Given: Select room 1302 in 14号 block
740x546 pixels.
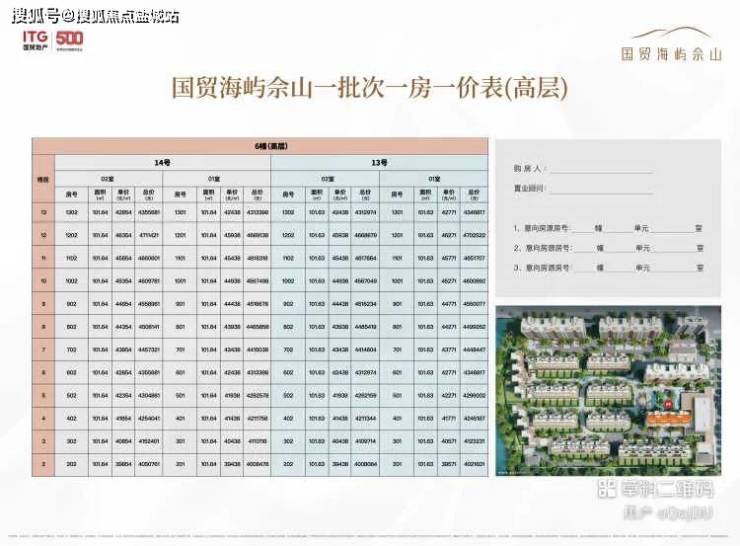Looking at the screenshot, I should coord(72,212).
